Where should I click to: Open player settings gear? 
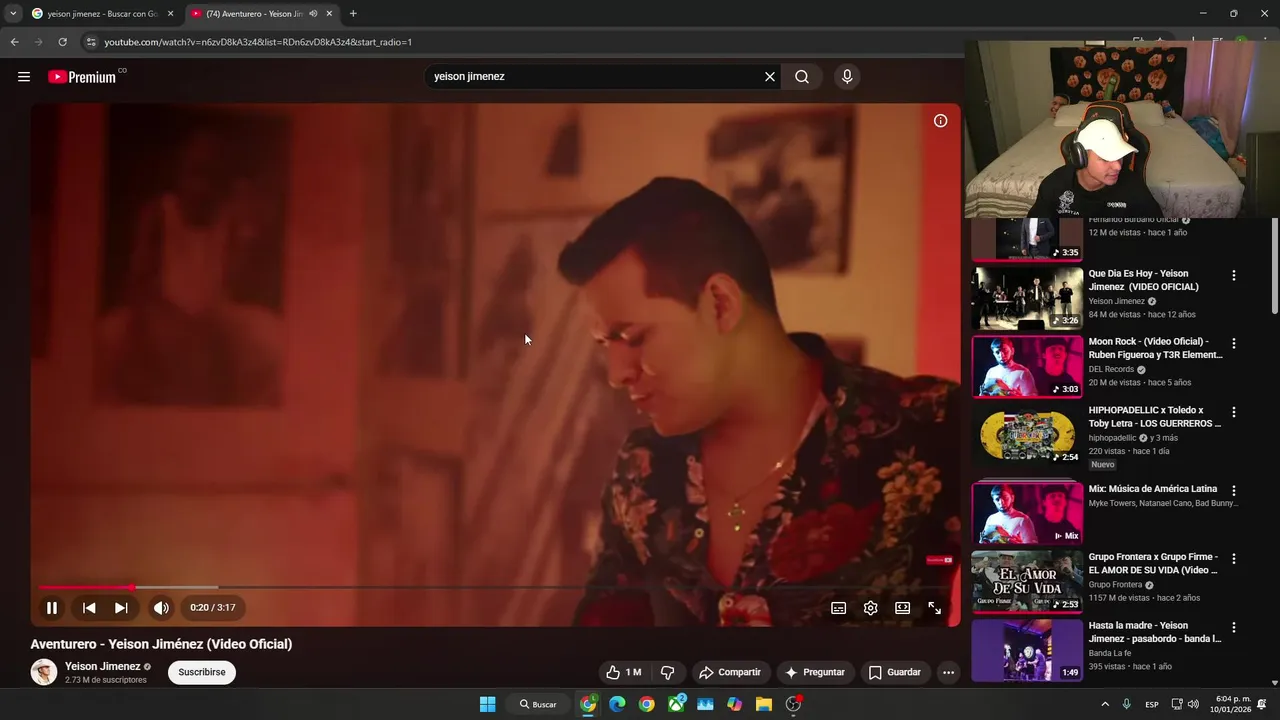point(871,608)
